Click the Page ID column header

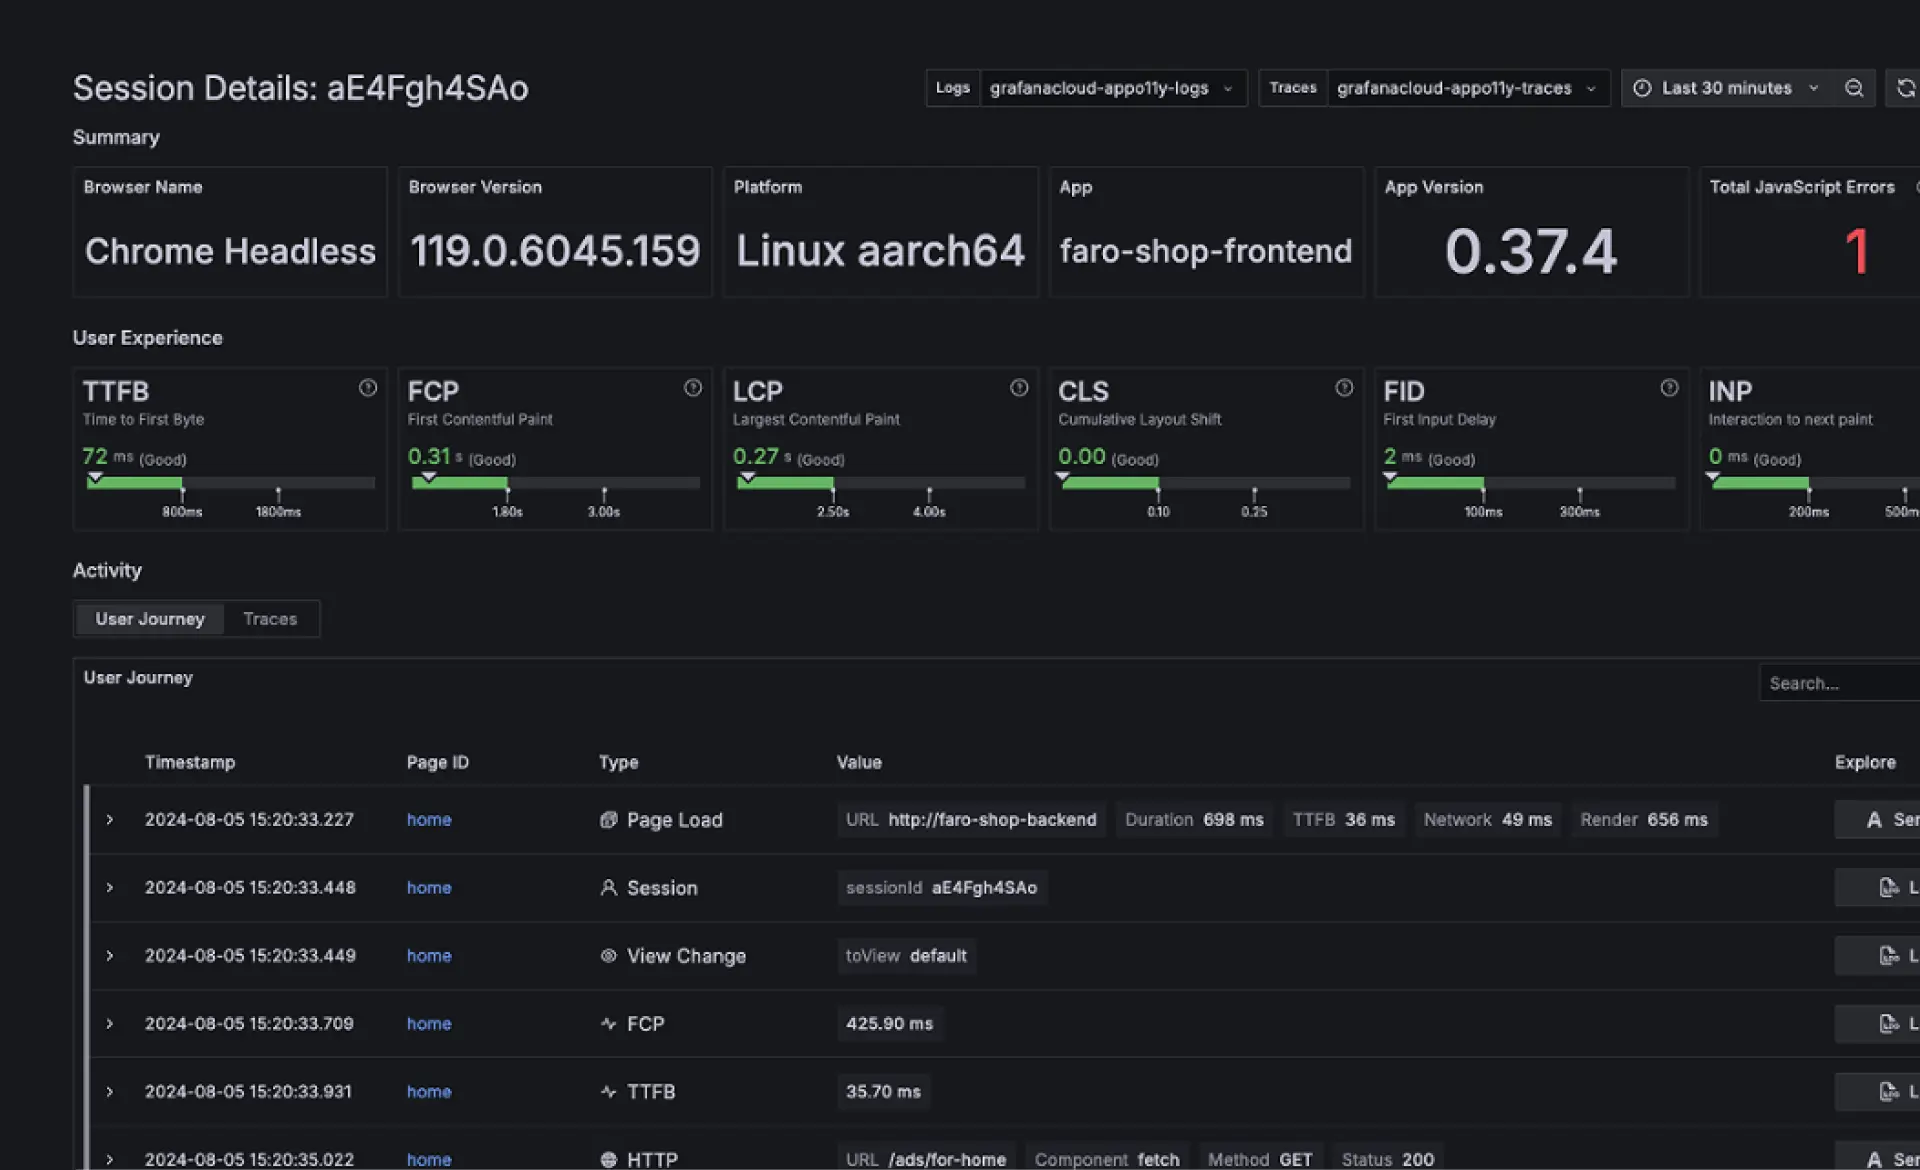click(x=437, y=762)
